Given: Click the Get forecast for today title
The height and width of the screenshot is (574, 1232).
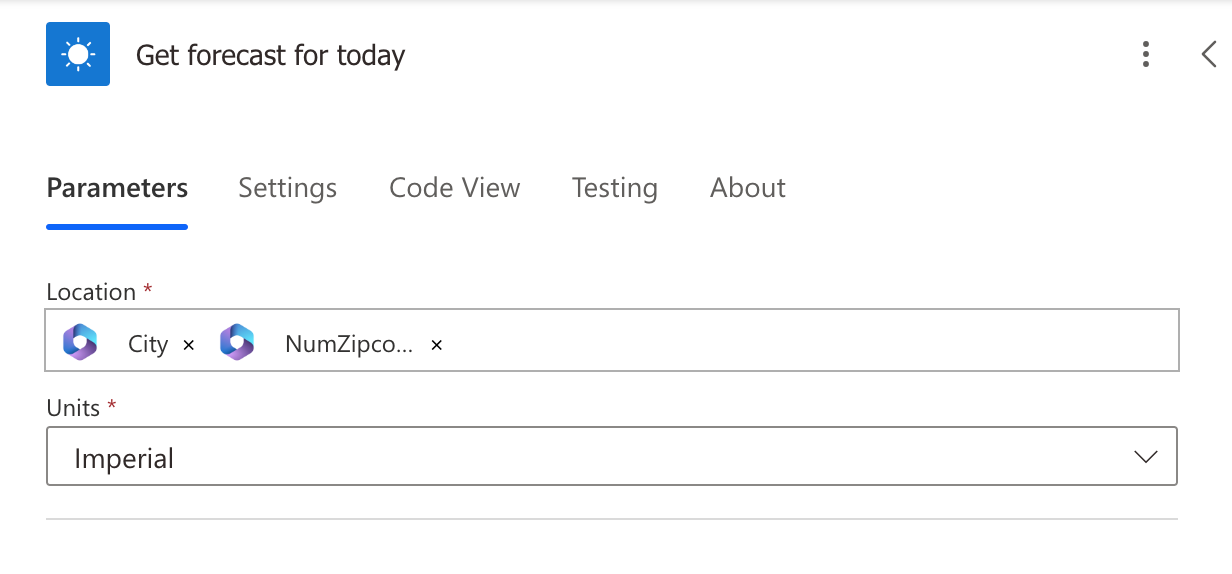Looking at the screenshot, I should point(271,55).
